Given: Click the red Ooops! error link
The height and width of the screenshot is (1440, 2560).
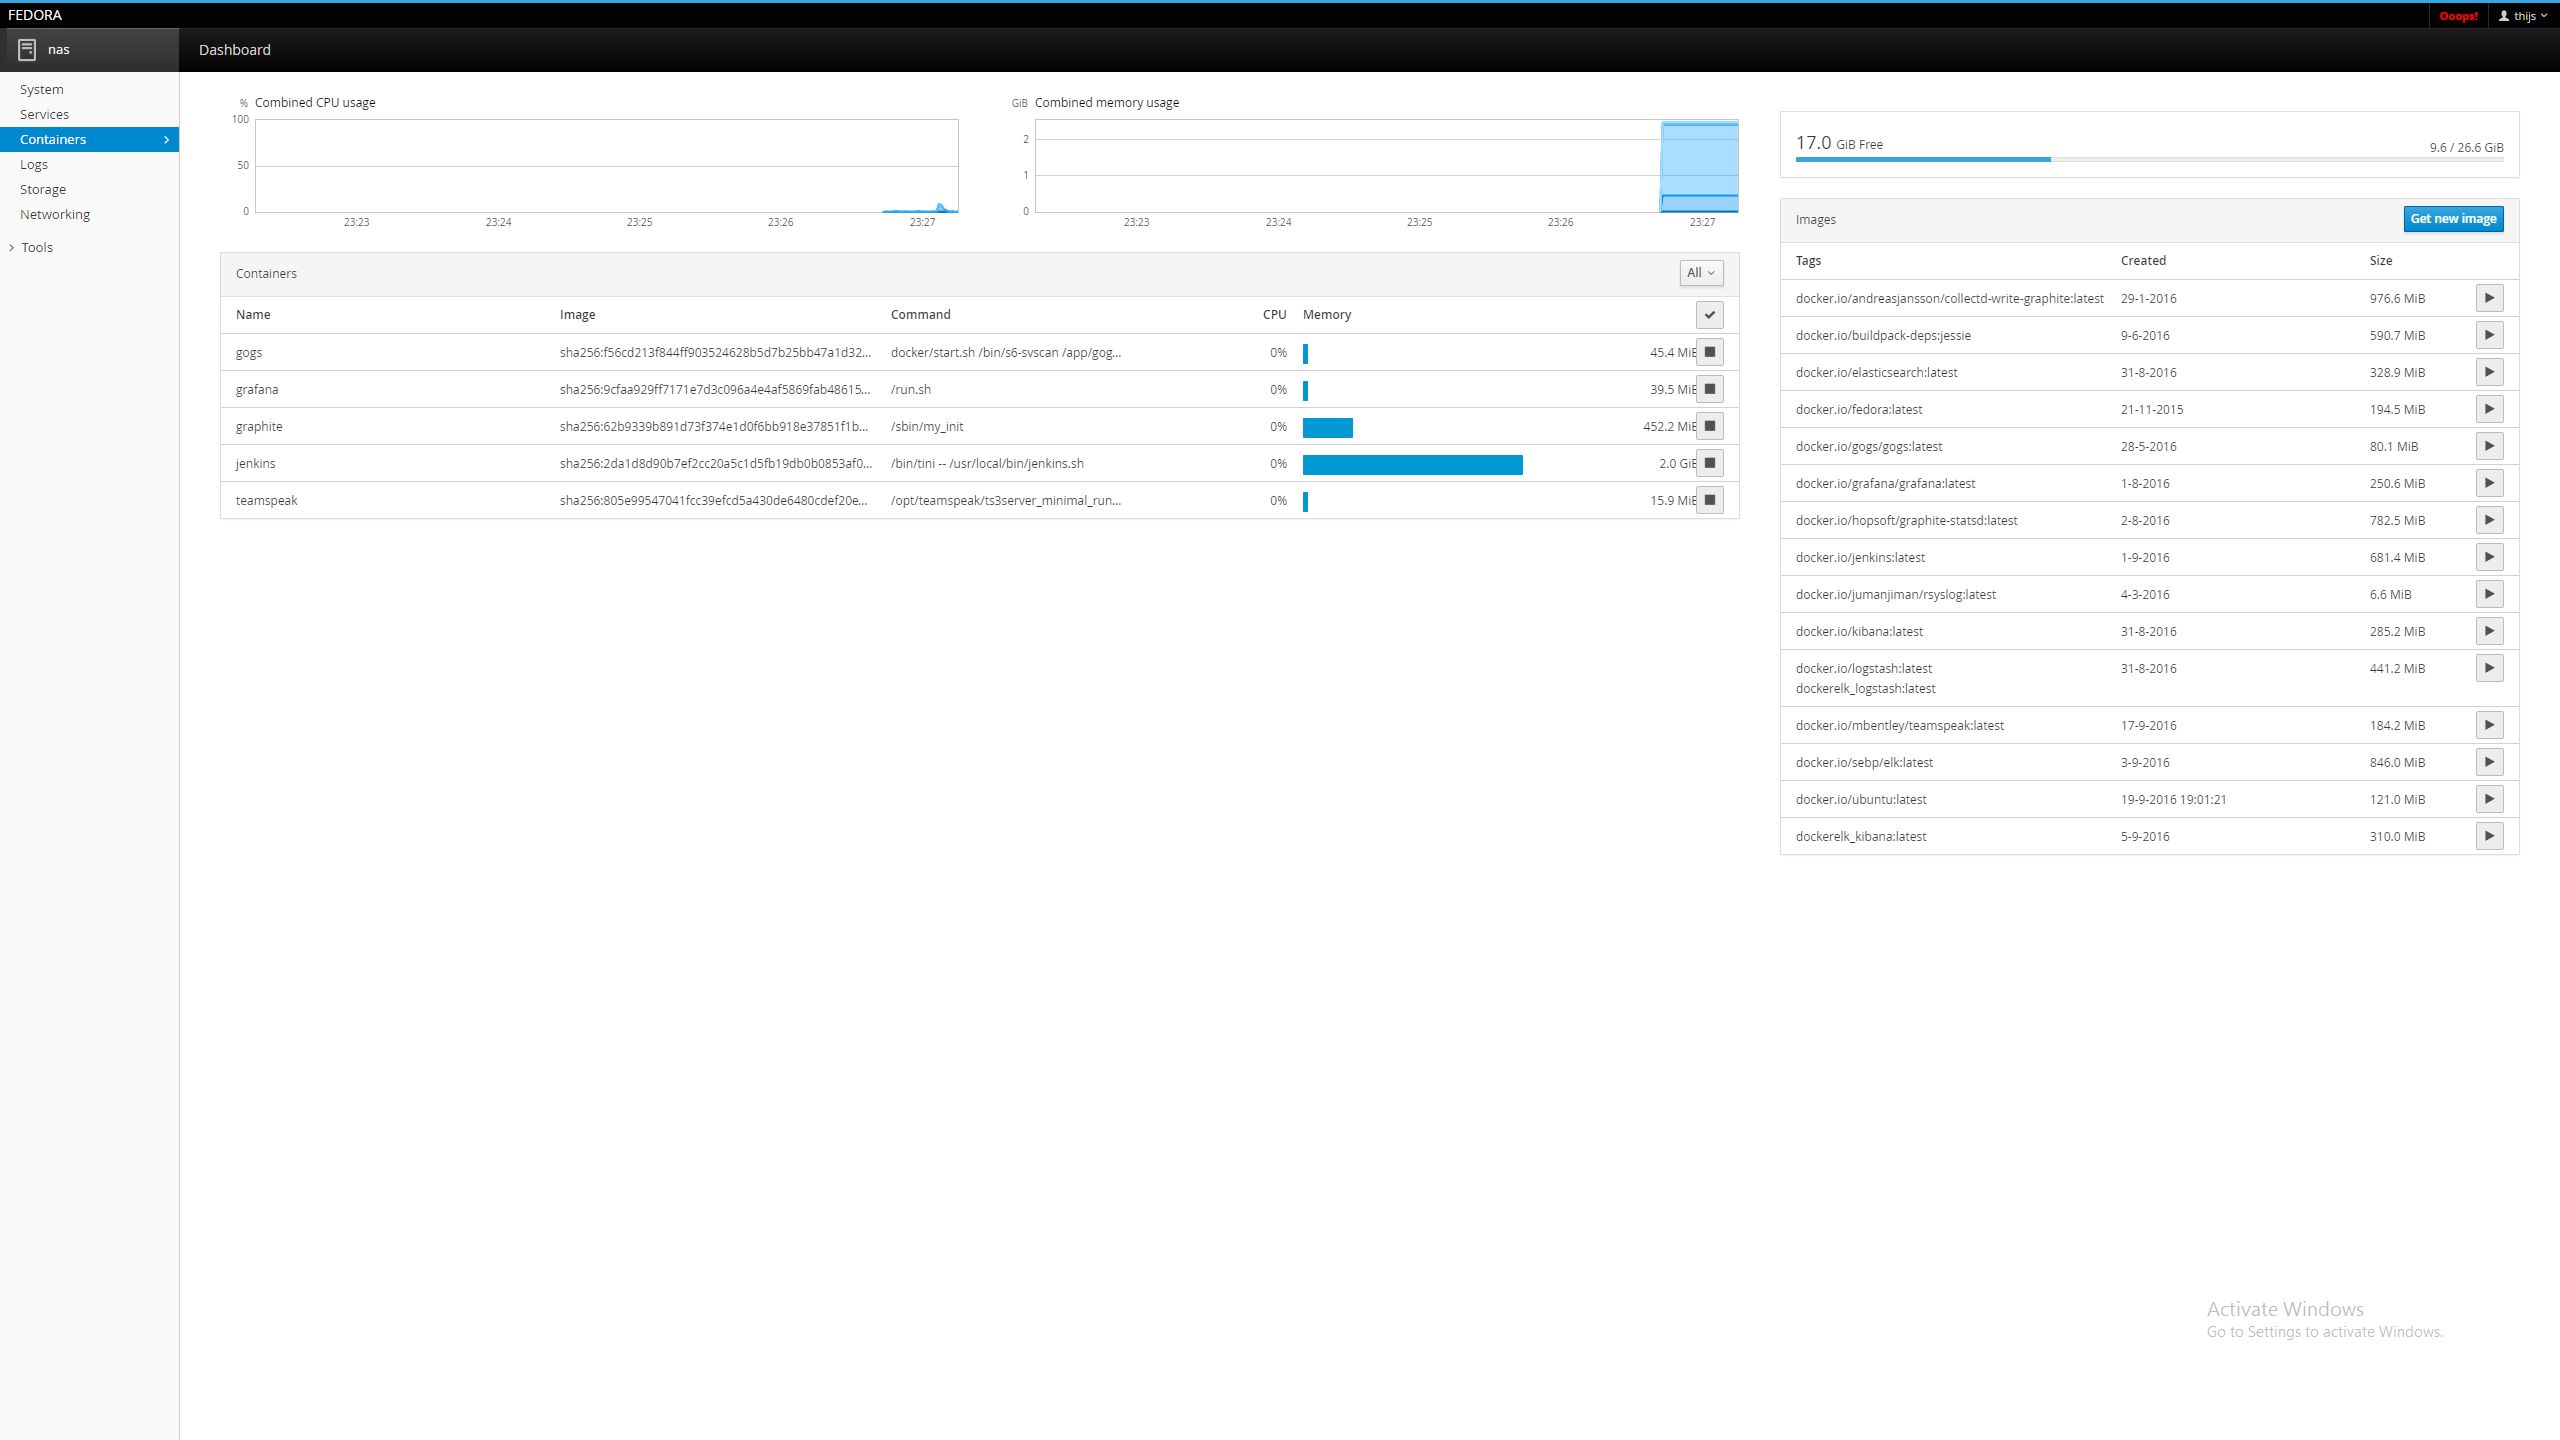Looking at the screenshot, I should point(2458,16).
